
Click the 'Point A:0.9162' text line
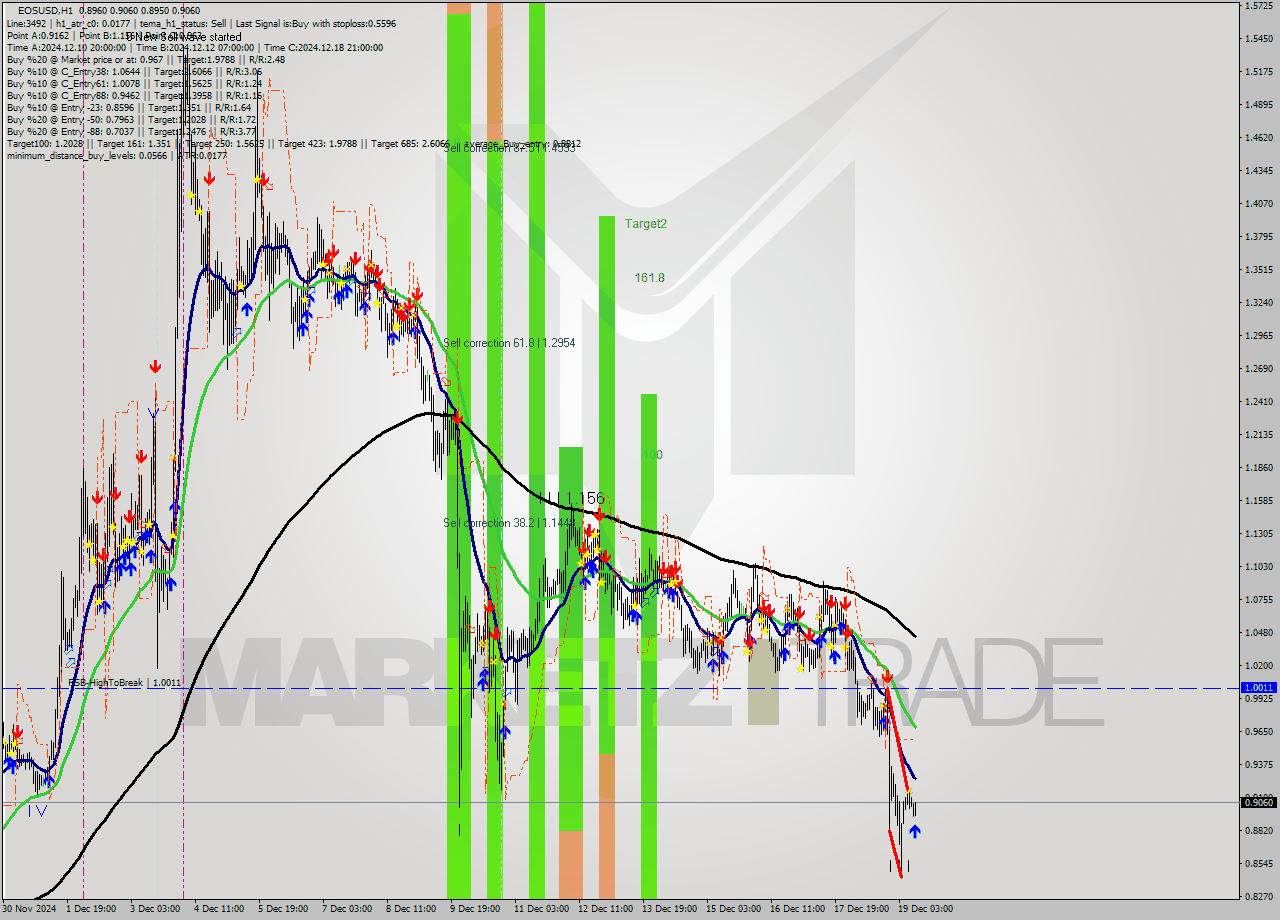point(105,35)
